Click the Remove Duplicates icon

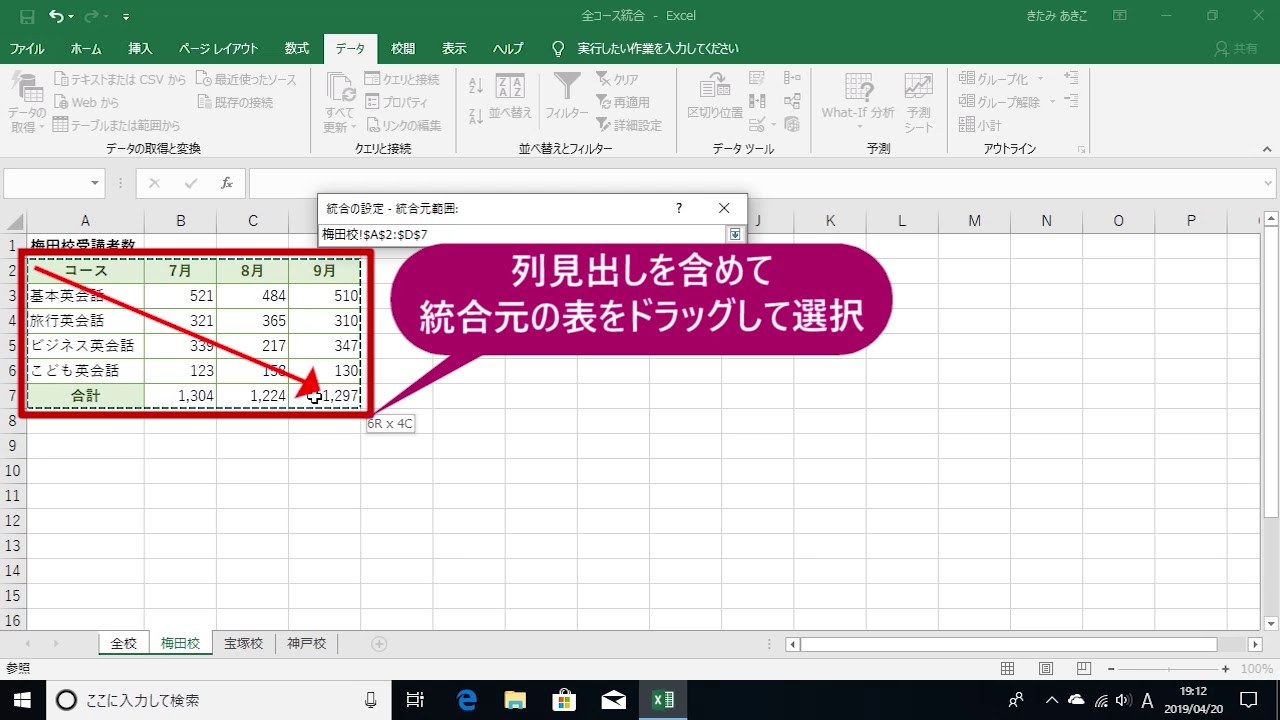tap(757, 101)
